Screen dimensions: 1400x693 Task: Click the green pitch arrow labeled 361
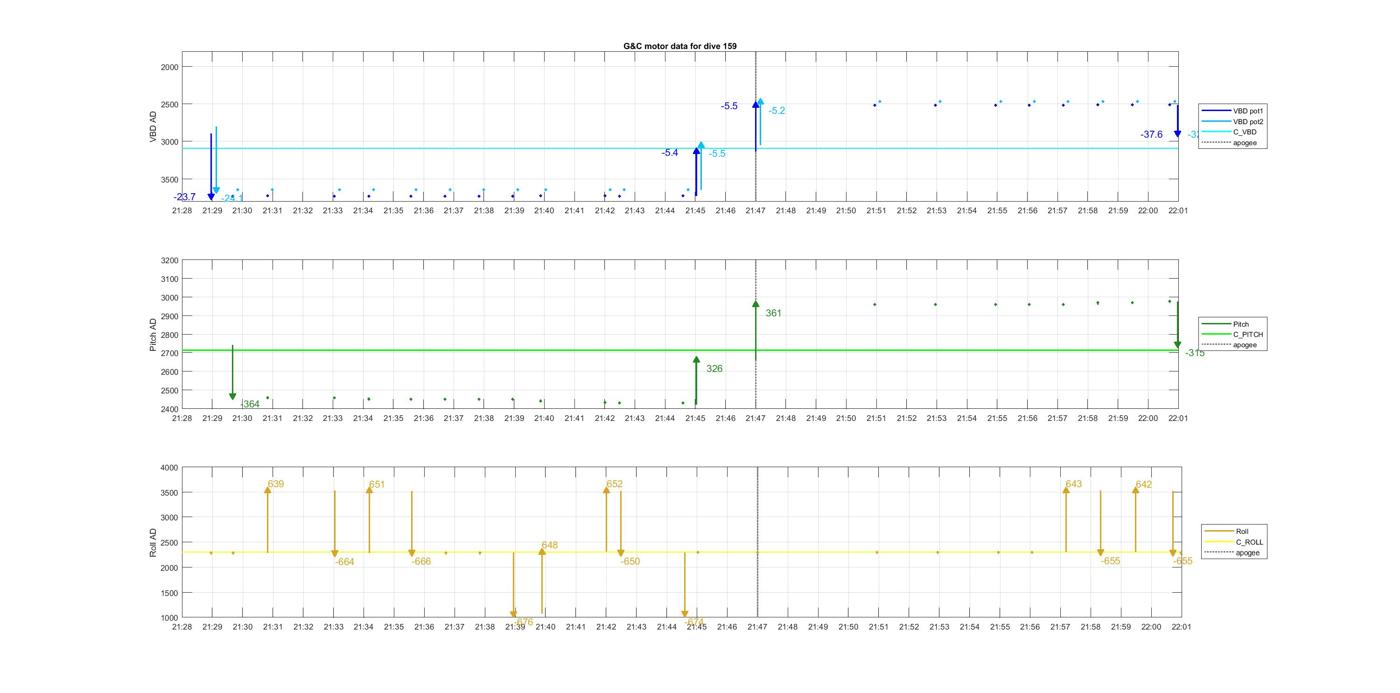[755, 330]
